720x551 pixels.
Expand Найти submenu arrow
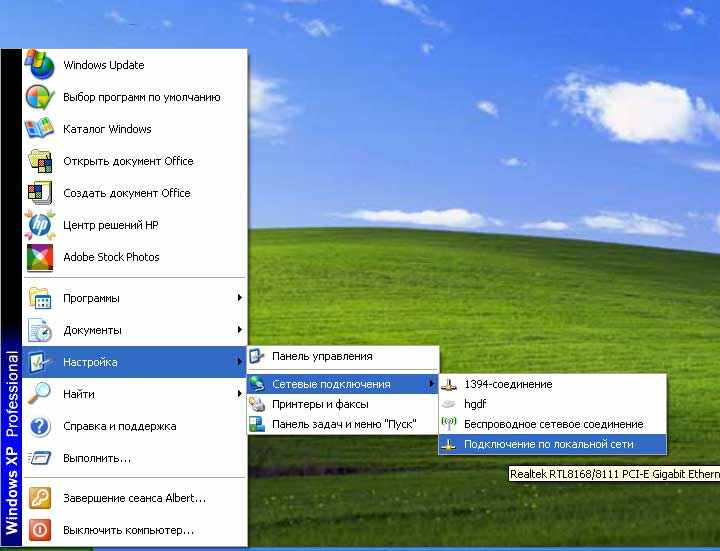click(239, 394)
